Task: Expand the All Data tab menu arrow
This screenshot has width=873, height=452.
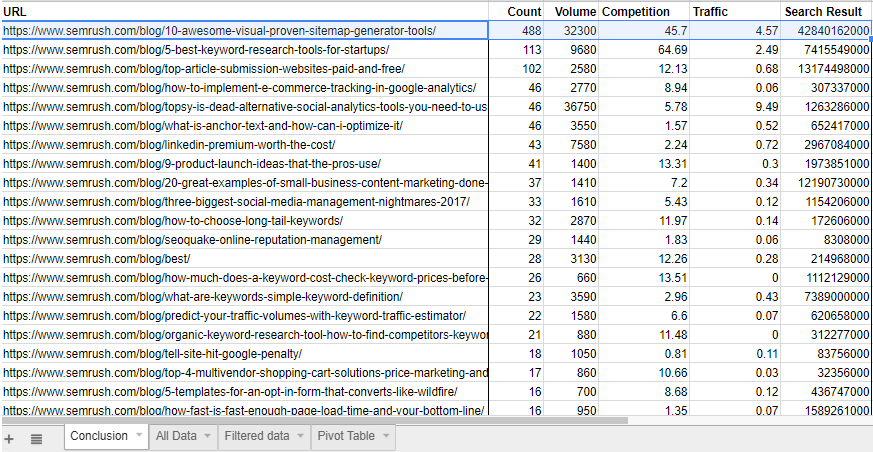Action: 207,436
